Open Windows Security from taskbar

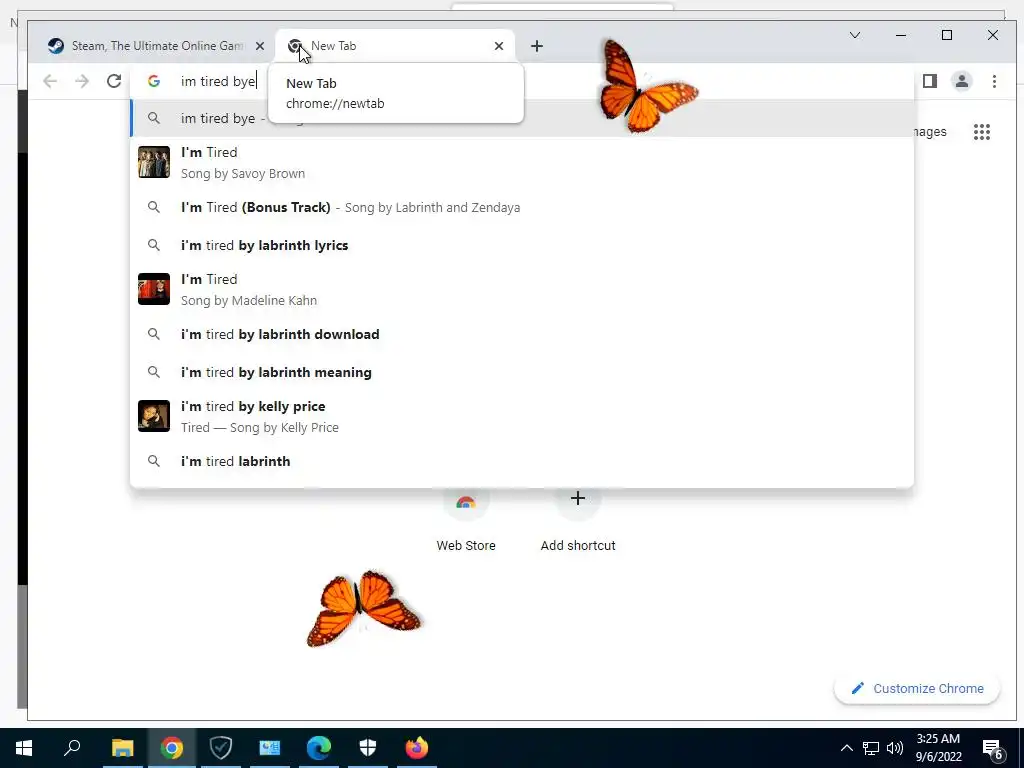pyautogui.click(x=368, y=748)
